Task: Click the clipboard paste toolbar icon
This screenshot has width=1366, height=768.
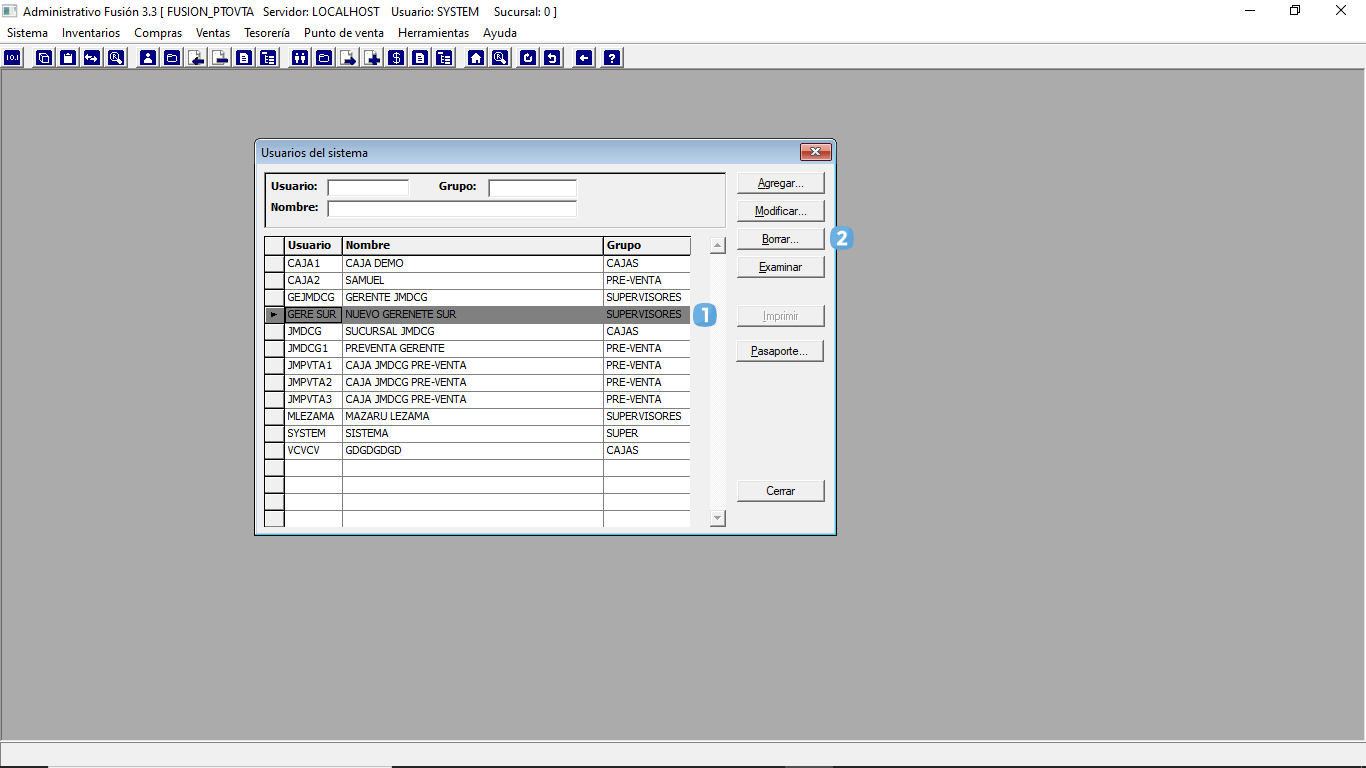Action: (x=68, y=57)
